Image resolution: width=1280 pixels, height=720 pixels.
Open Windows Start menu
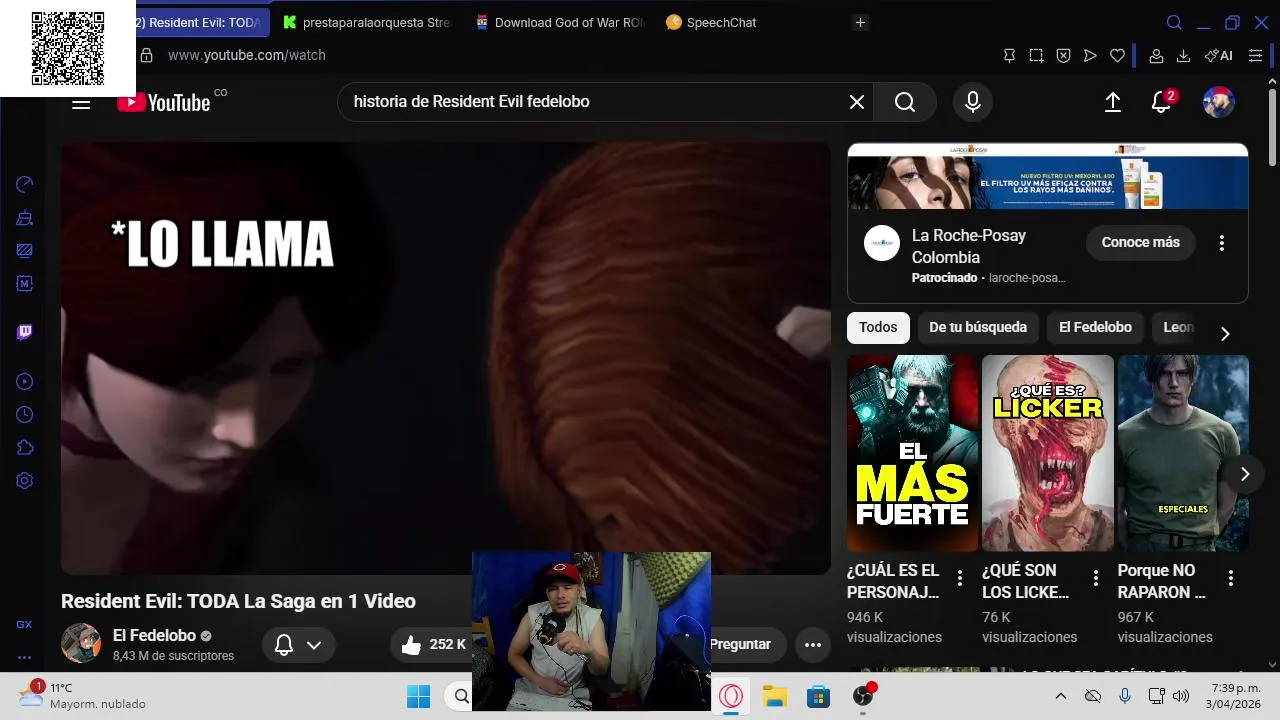[418, 696]
